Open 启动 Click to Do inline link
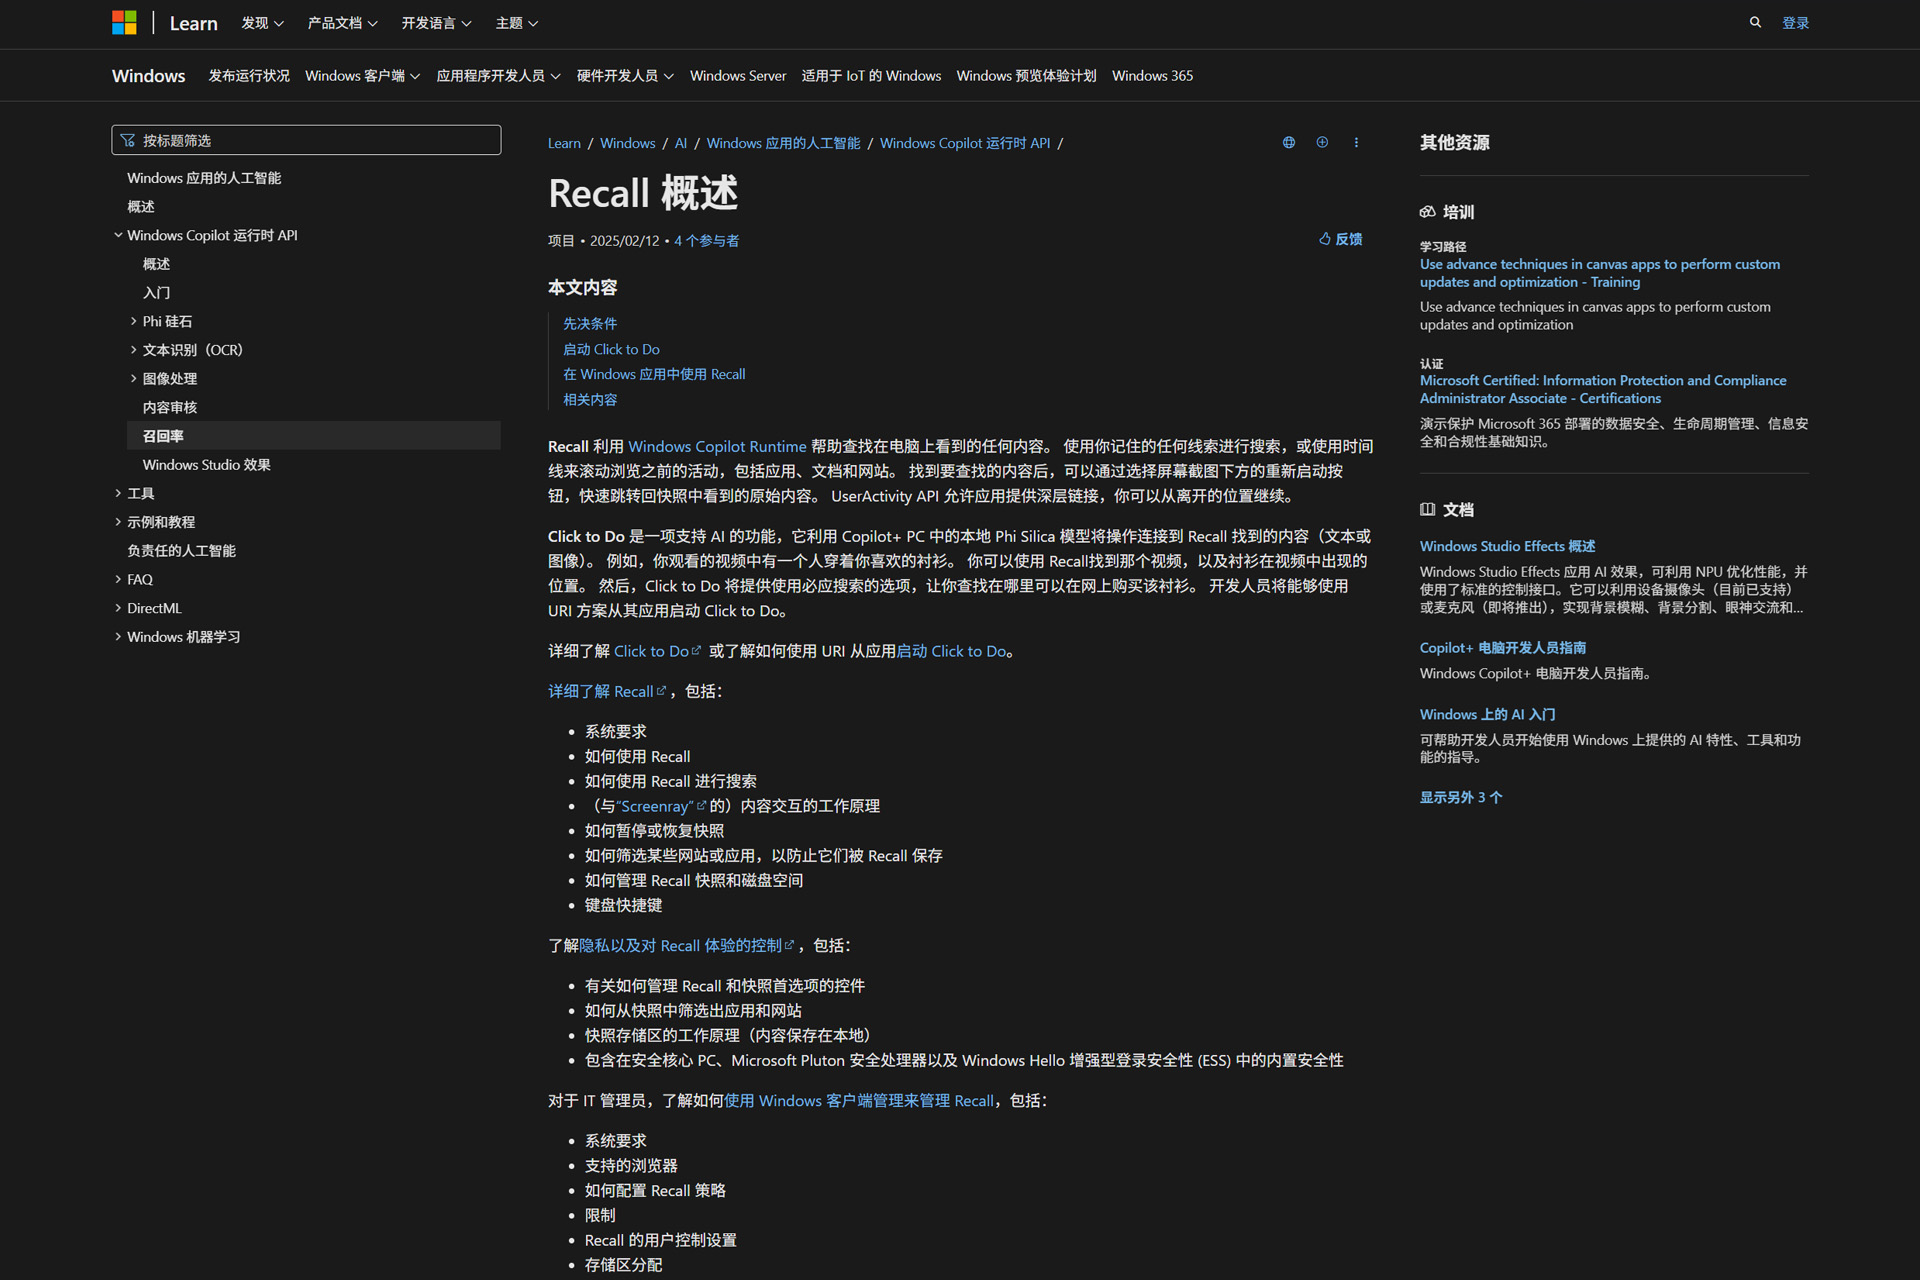1920x1280 pixels. tap(951, 652)
